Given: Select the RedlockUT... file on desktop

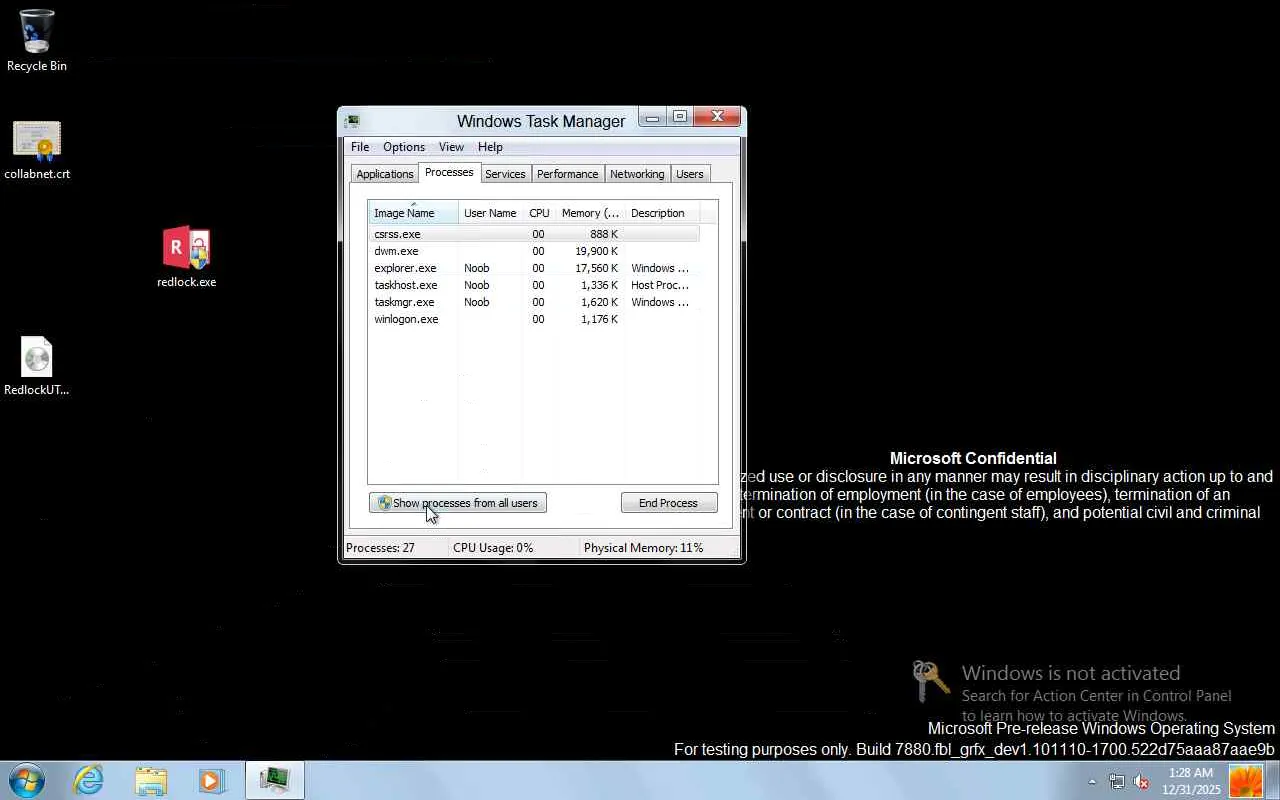Looking at the screenshot, I should (37, 366).
